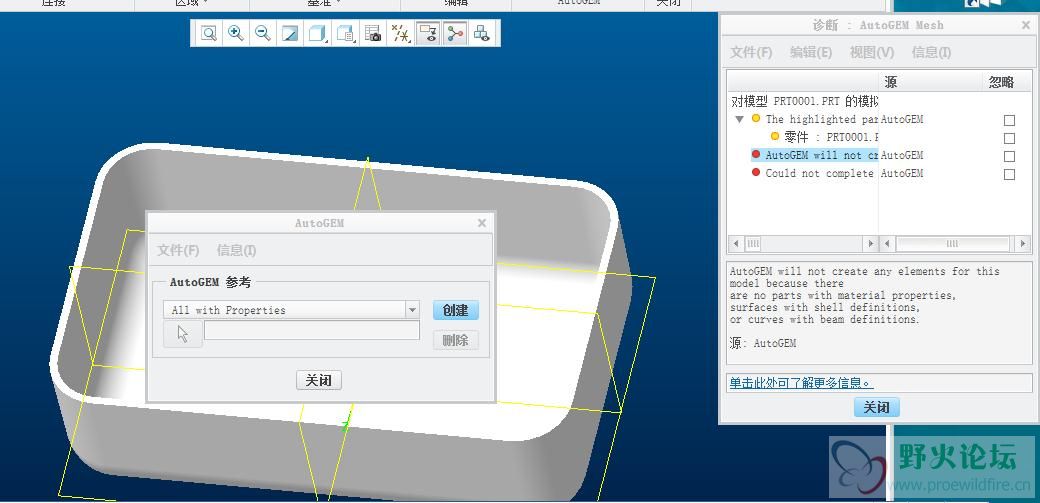Click the Repaint screen icon
This screenshot has height=503, width=1040.
tap(290, 33)
